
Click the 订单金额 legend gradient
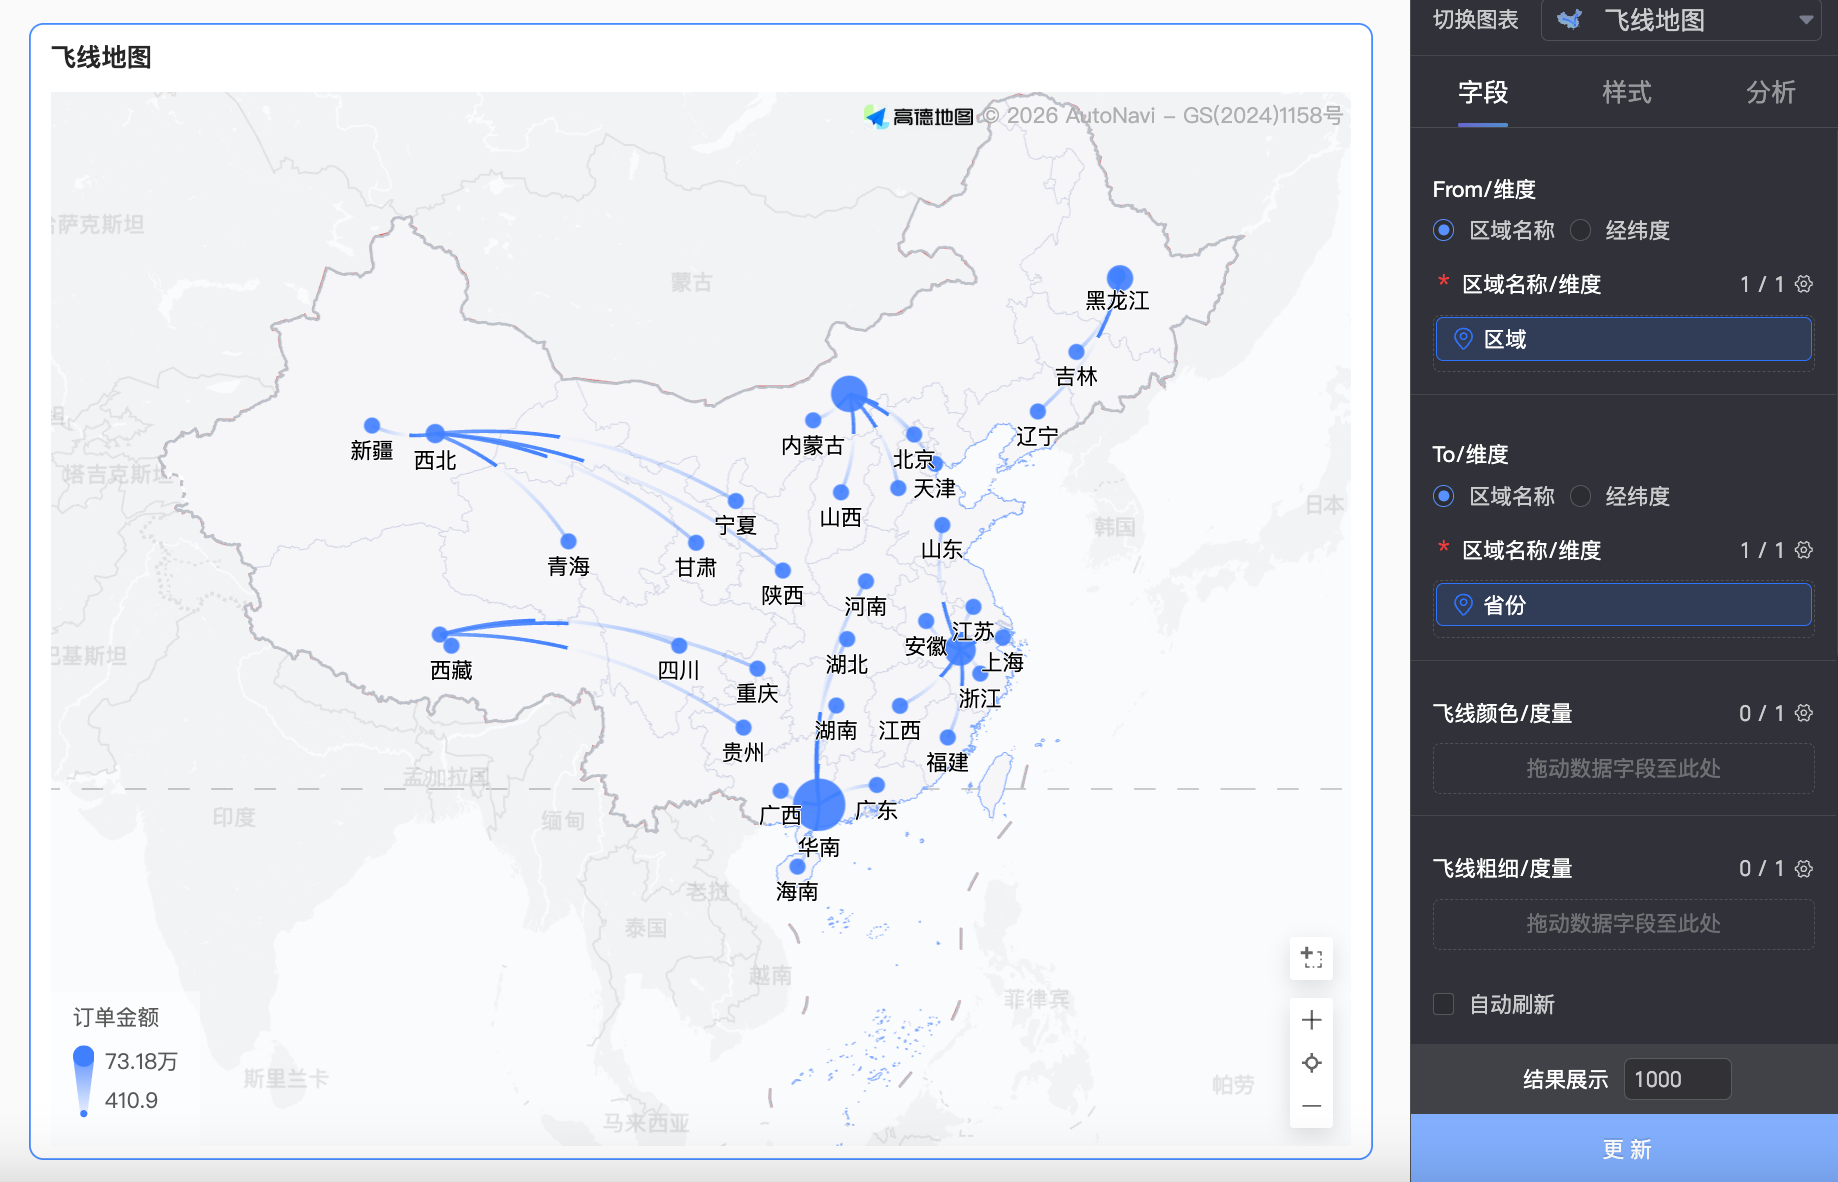click(84, 1081)
